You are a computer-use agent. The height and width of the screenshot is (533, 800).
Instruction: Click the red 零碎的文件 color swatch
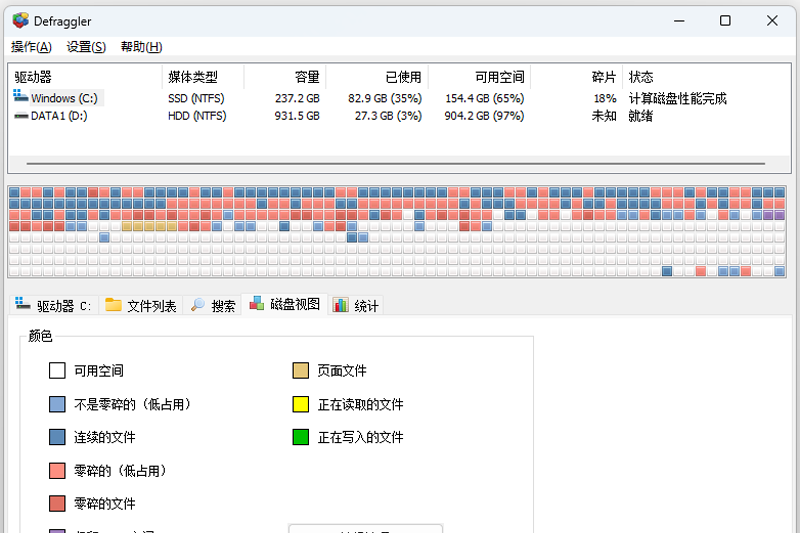point(57,503)
